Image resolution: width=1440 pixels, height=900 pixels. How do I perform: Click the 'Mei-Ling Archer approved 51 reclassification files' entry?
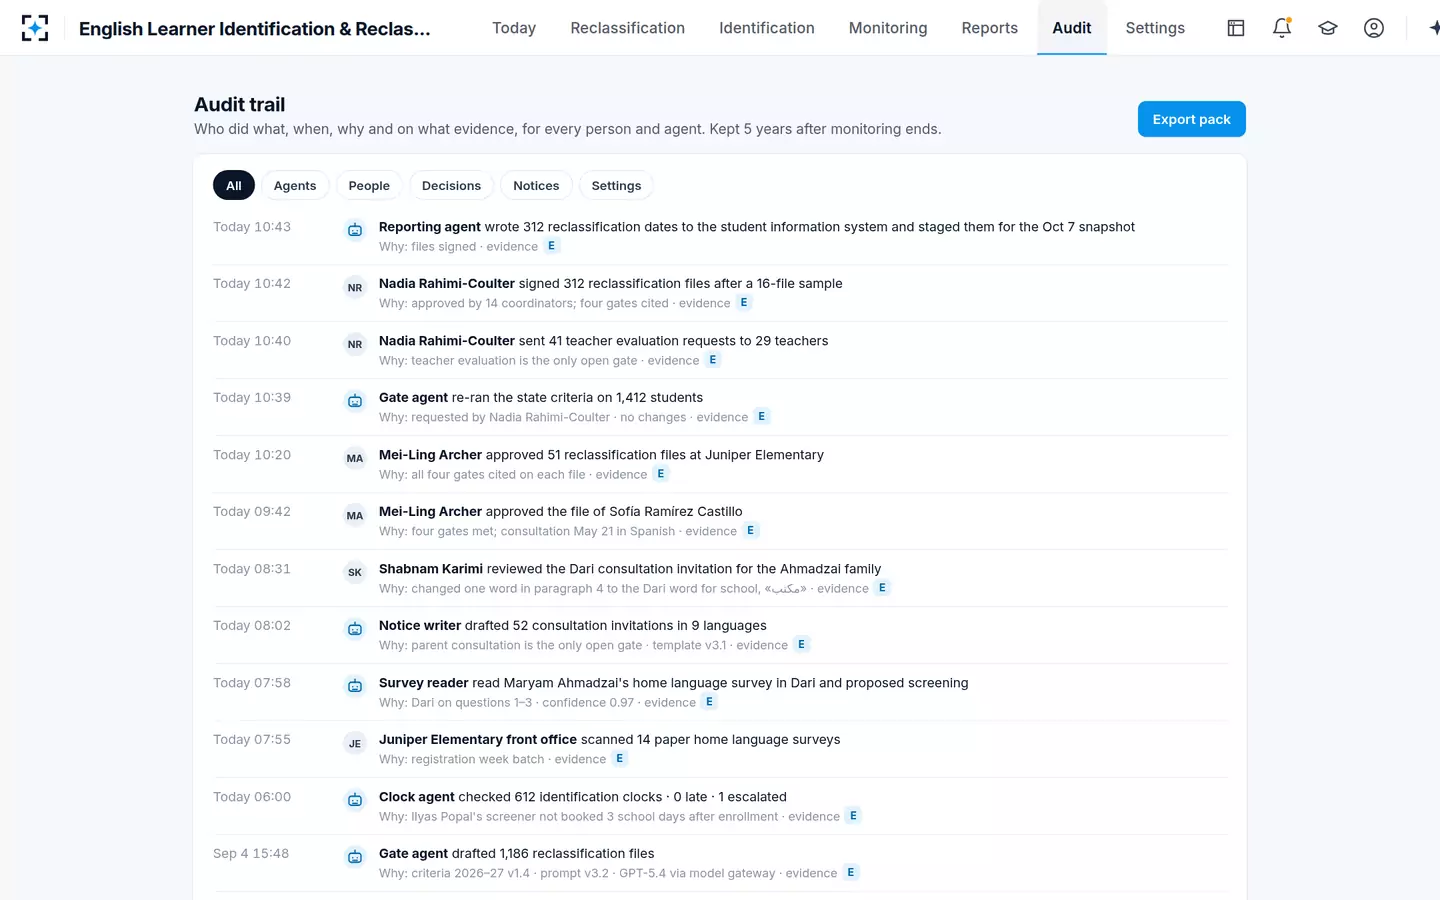[720, 464]
